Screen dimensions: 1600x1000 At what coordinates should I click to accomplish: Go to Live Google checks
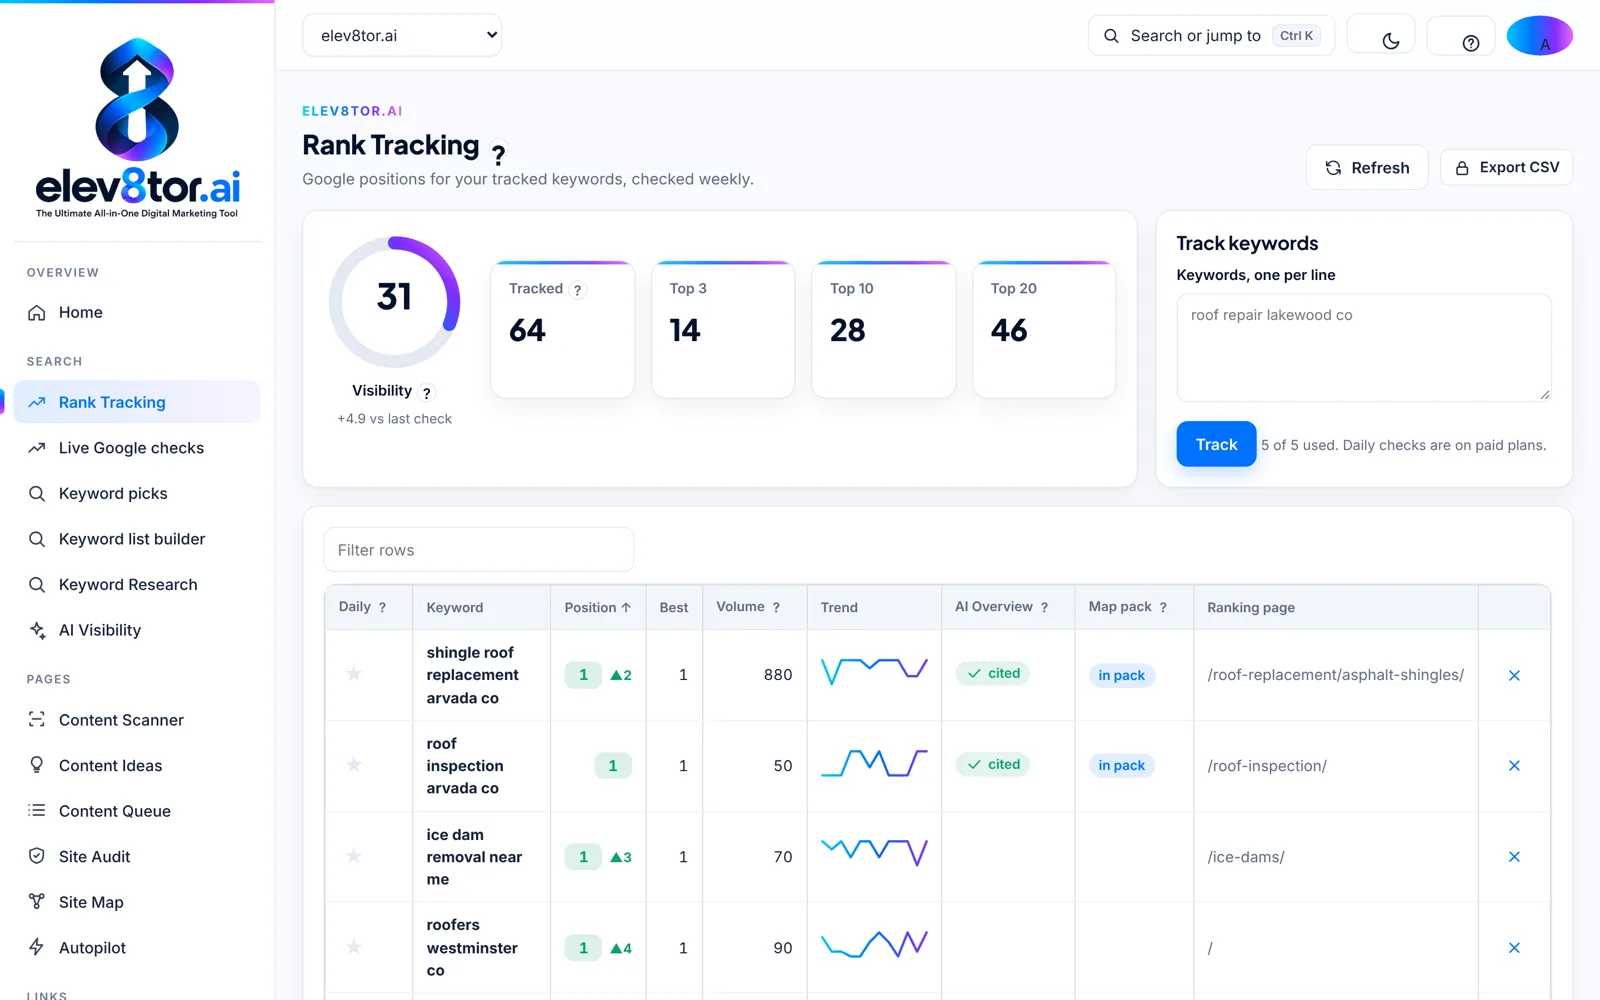click(x=137, y=448)
